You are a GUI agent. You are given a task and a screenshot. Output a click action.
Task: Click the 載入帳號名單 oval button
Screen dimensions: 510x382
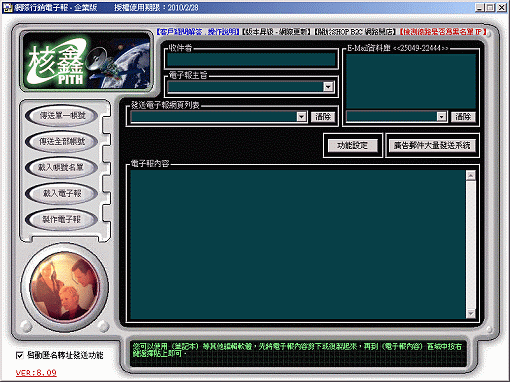pos(62,168)
